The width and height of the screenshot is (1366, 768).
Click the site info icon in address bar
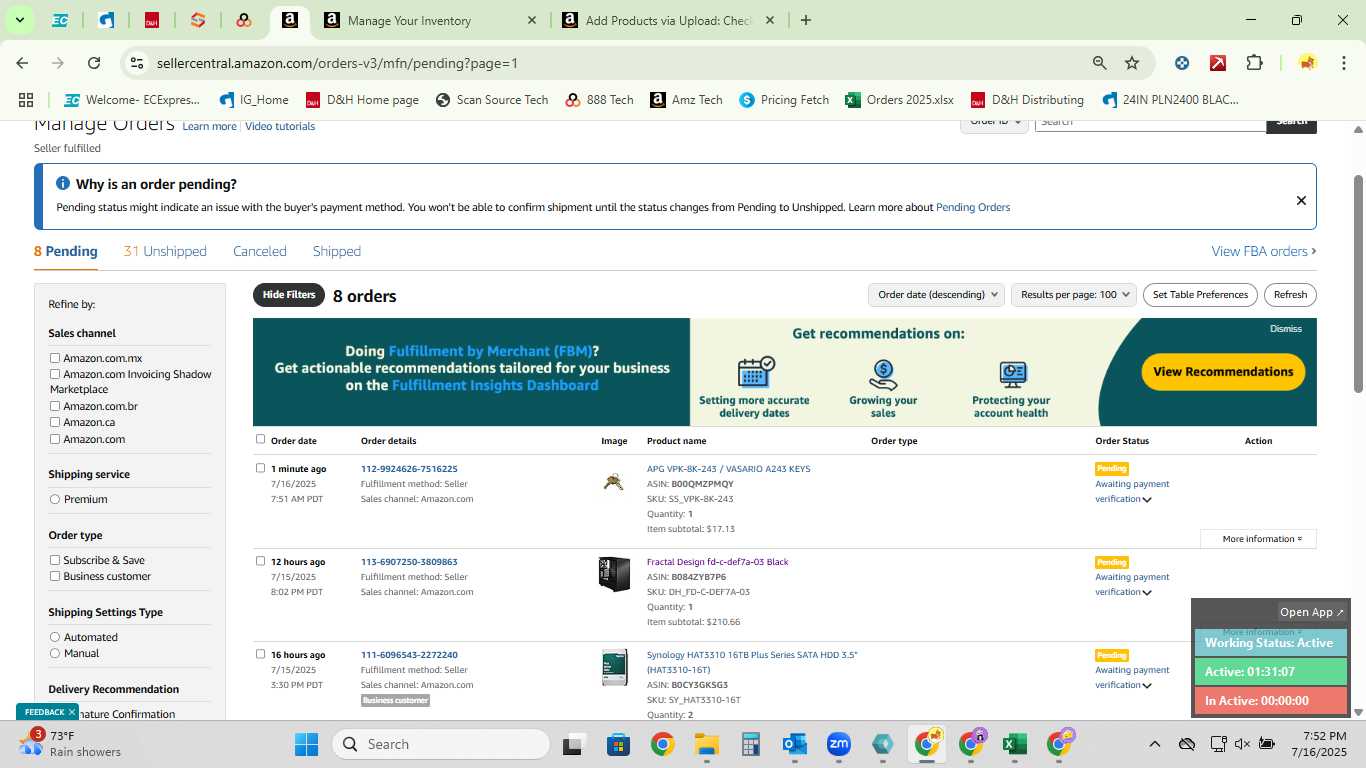(138, 63)
